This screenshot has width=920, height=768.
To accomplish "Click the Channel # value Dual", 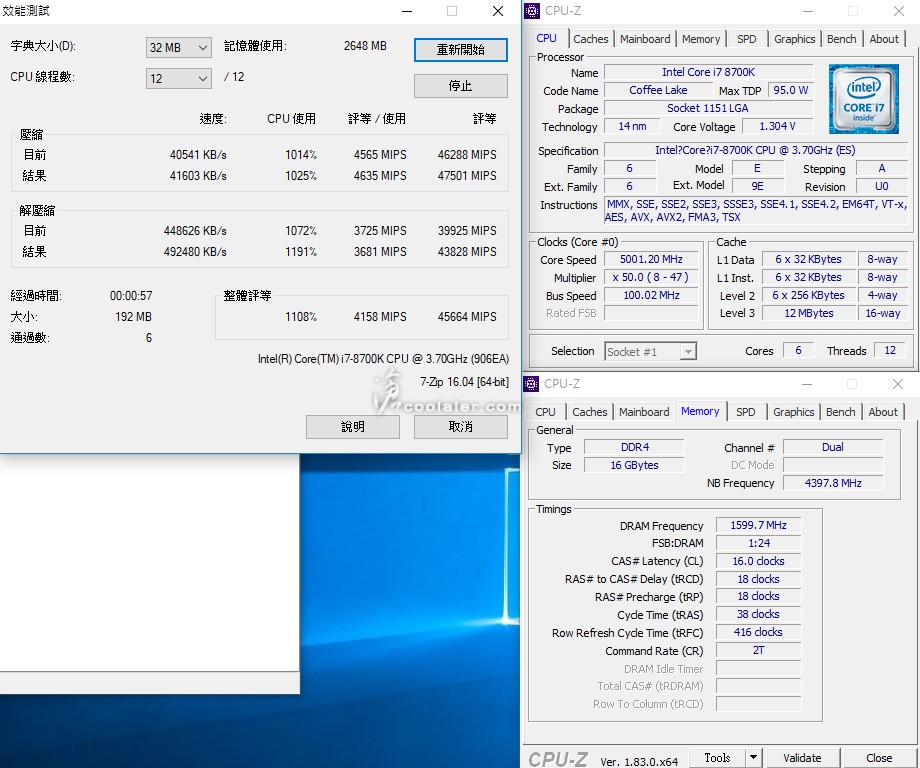I will point(833,447).
